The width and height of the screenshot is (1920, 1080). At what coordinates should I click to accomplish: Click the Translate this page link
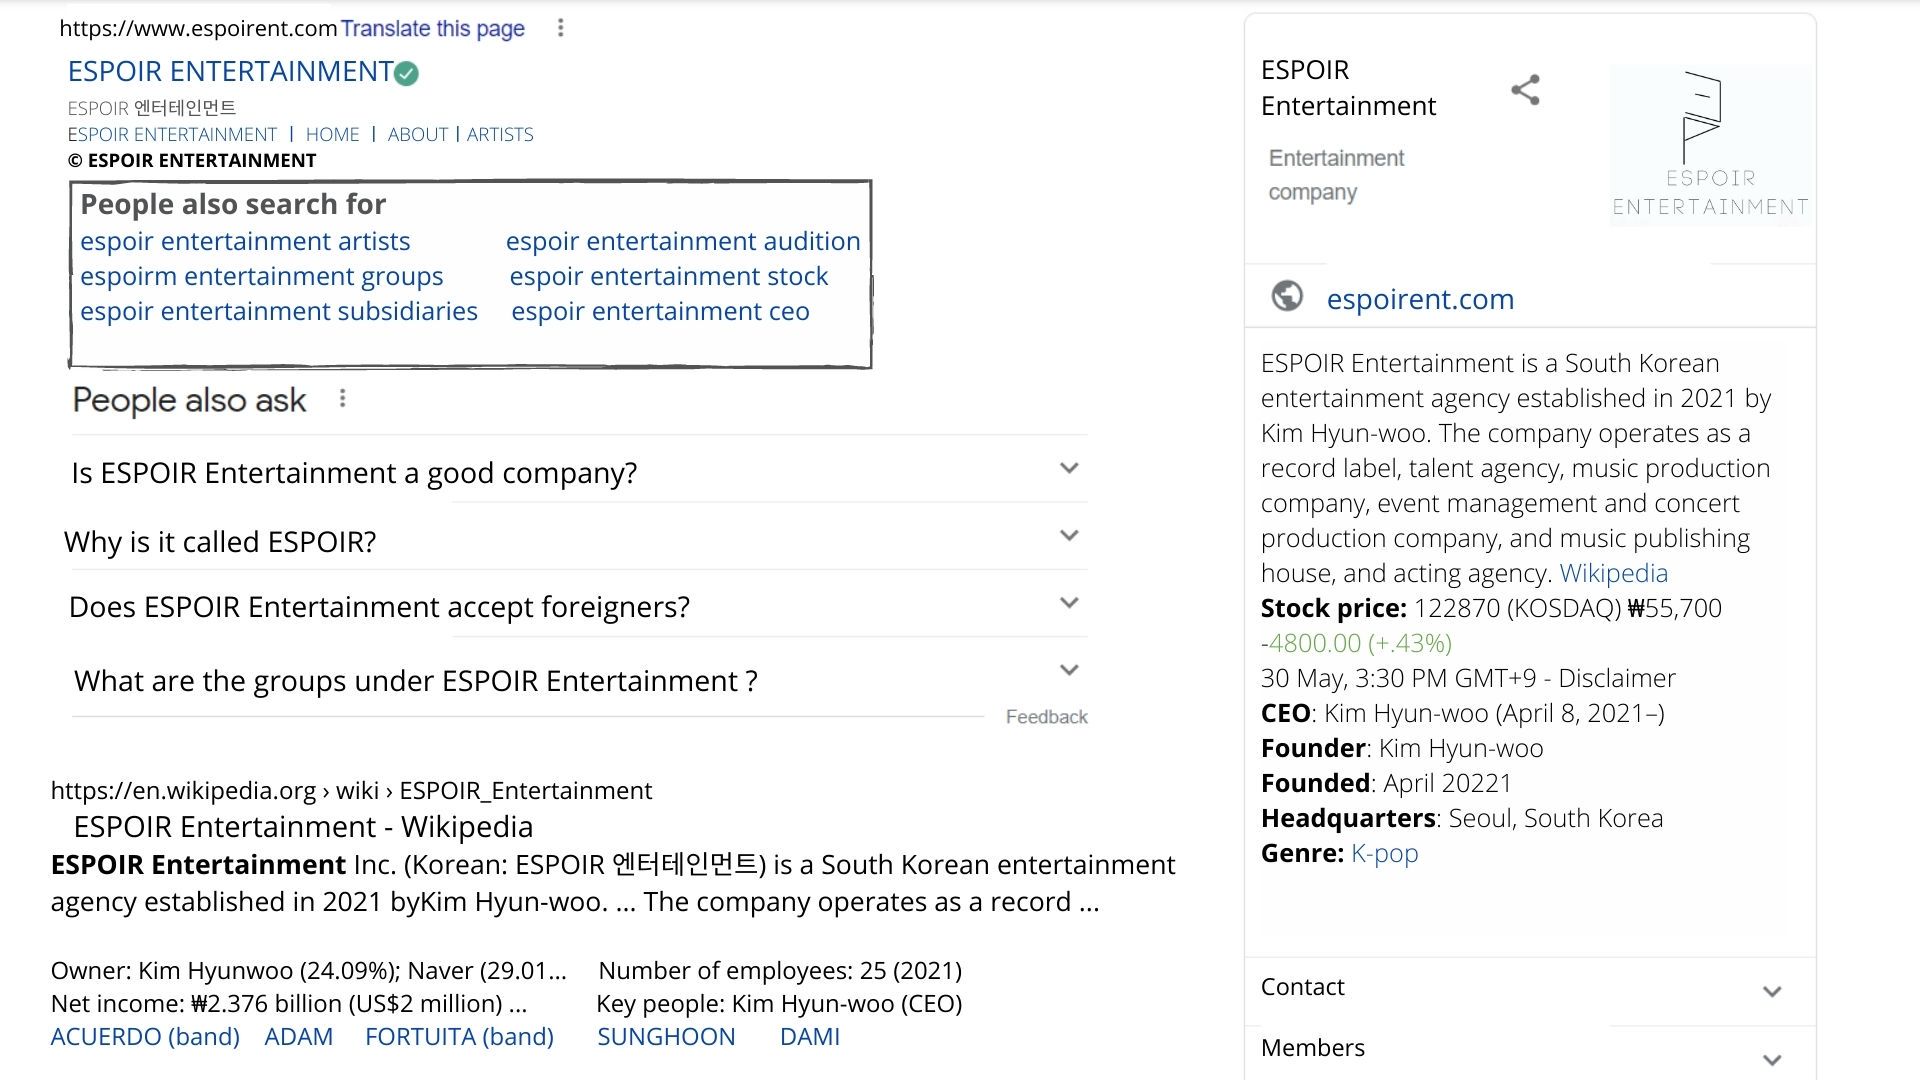click(x=432, y=28)
